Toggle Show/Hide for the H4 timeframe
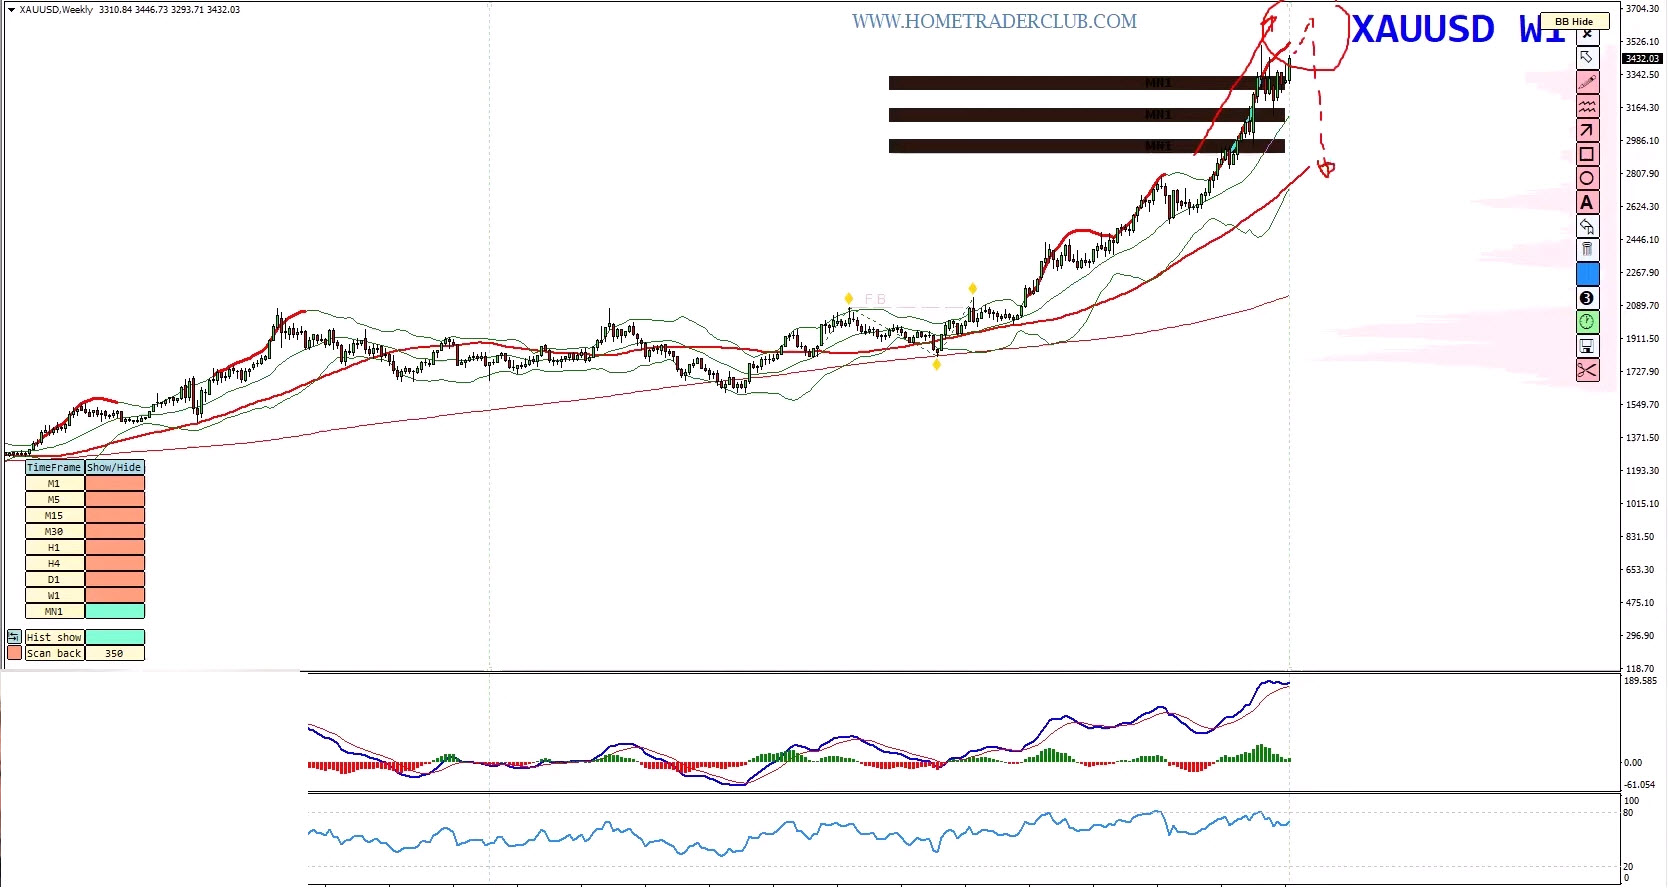This screenshot has height=888, width=1668. point(115,564)
